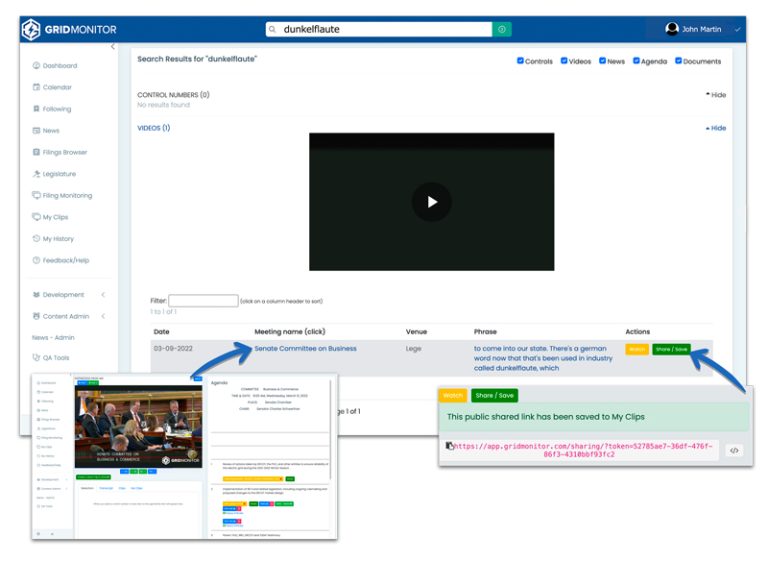Open Senate Committee on Business meeting link
Screen dimensions: 768x561
pyautogui.click(x=305, y=348)
